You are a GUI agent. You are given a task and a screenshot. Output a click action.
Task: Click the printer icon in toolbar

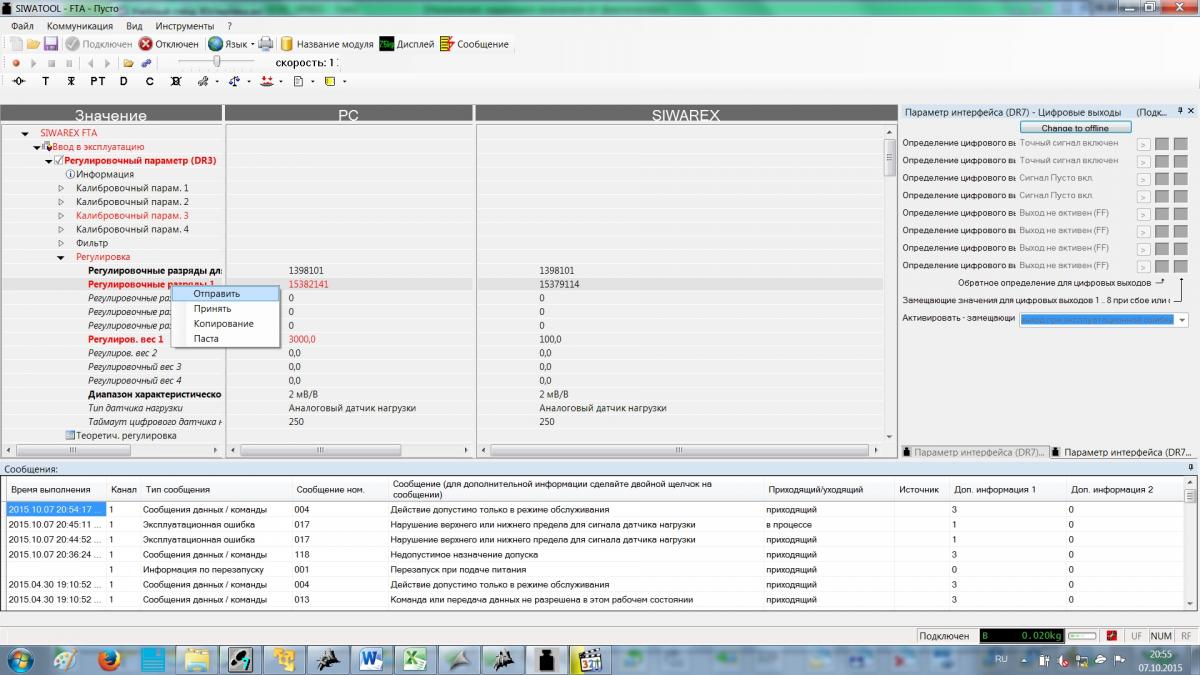(x=266, y=44)
